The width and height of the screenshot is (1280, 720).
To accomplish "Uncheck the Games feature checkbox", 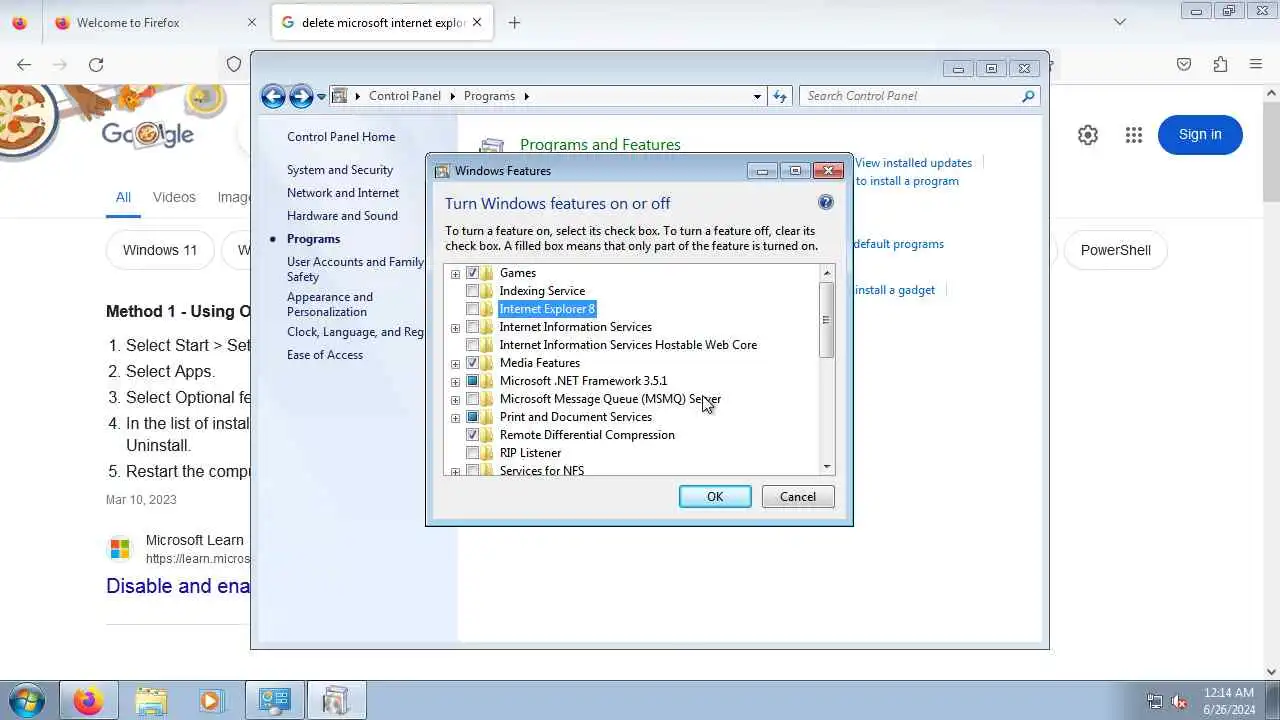I will [x=473, y=273].
